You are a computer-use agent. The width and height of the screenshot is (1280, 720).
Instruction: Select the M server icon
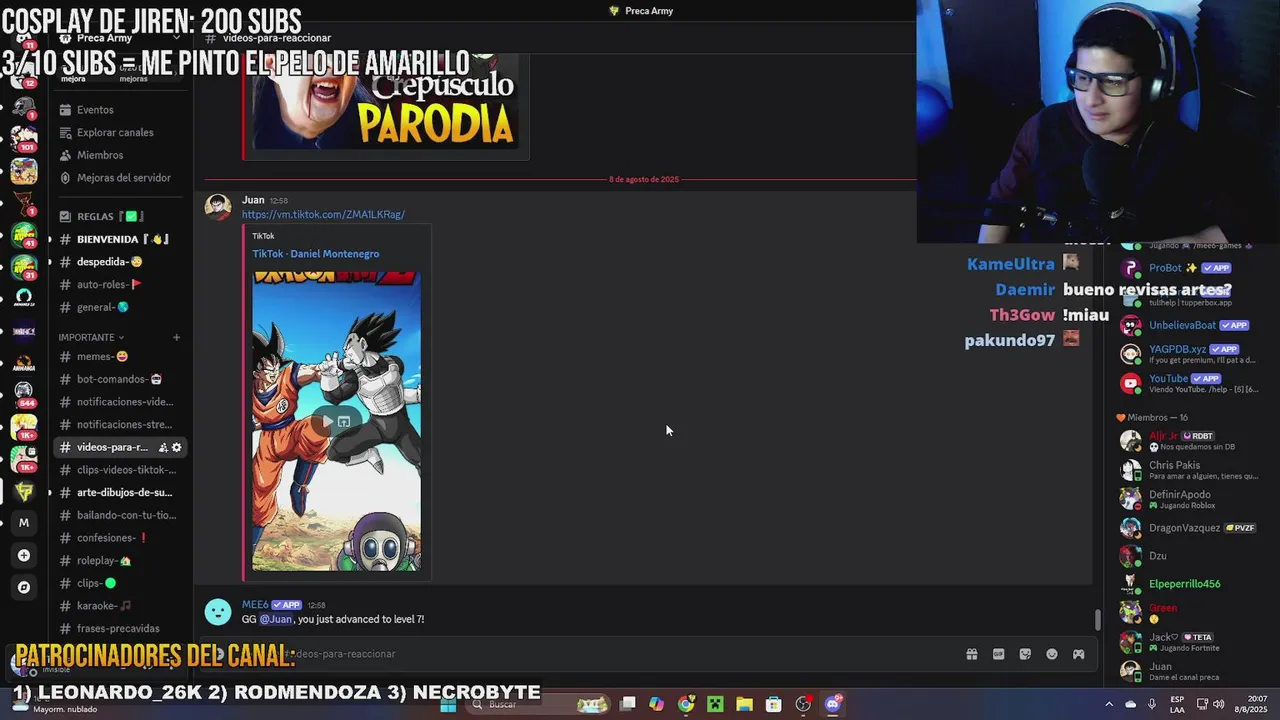pos(24,522)
